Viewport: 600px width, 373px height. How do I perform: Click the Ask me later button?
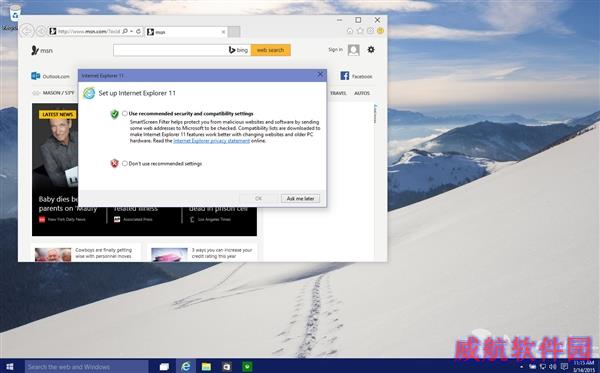(300, 199)
